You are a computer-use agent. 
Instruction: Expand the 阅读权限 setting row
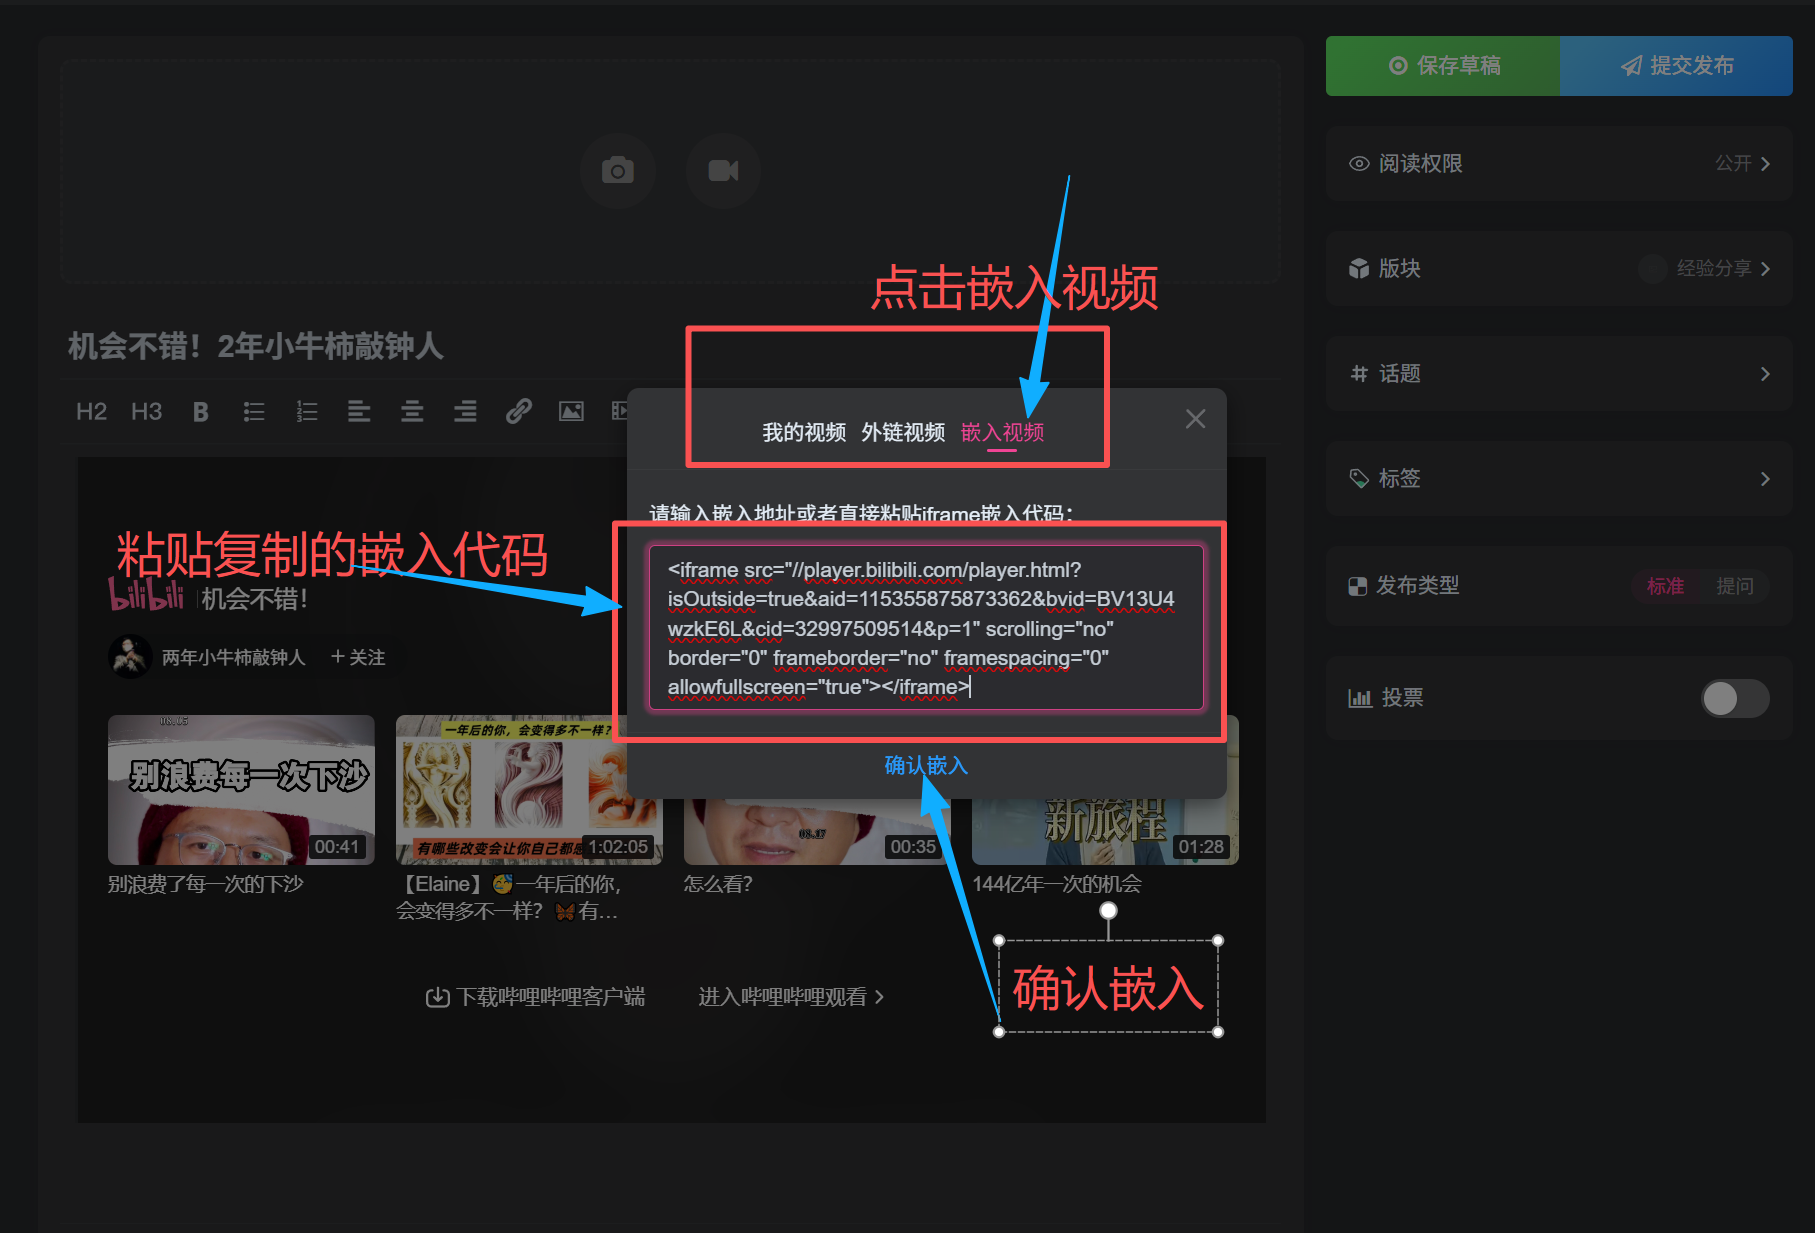(1559, 164)
